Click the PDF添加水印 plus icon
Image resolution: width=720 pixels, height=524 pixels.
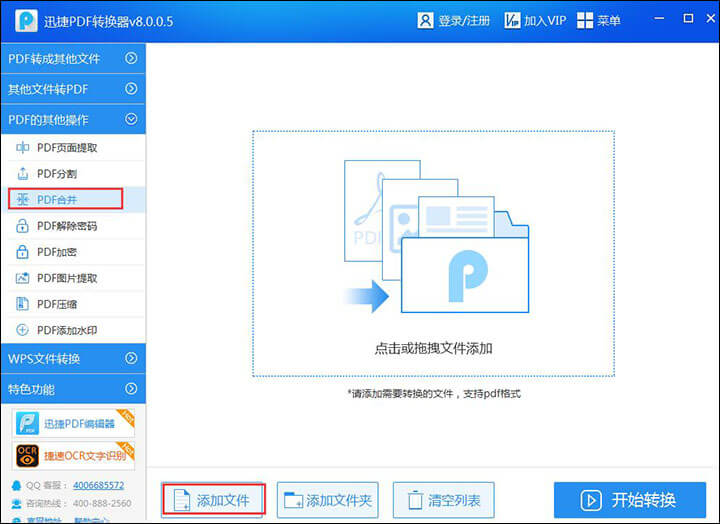(22, 330)
